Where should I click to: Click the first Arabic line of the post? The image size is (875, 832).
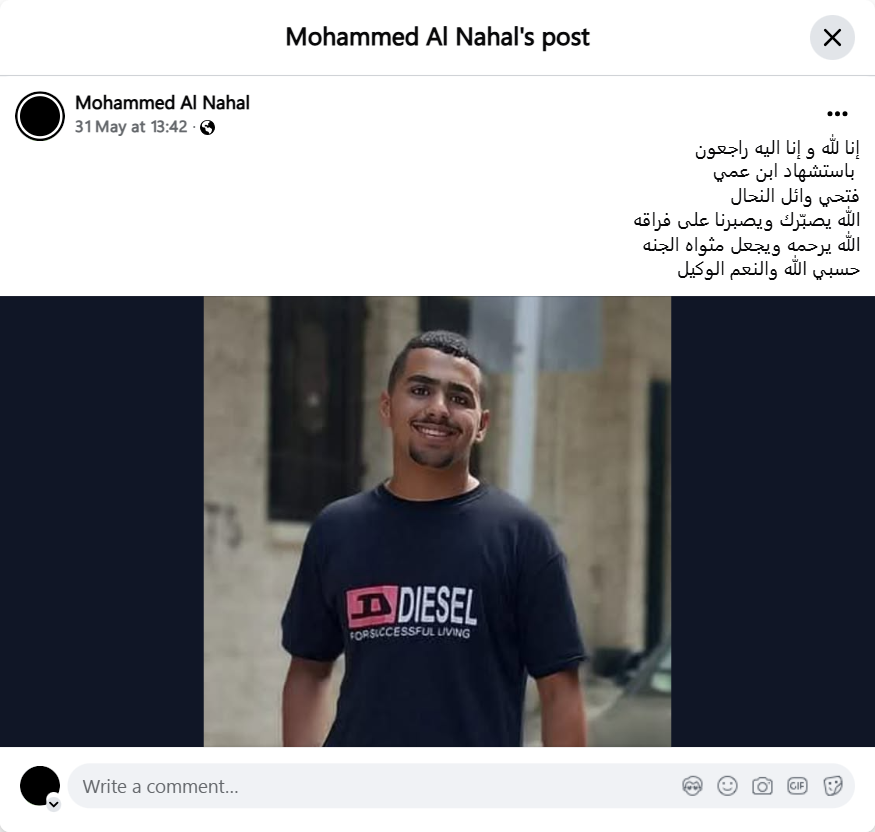coord(777,148)
